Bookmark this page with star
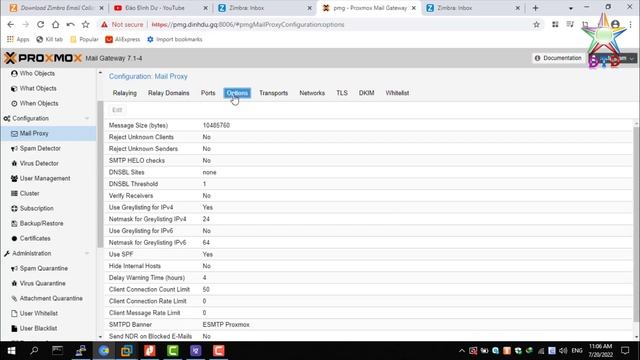This screenshot has height=360, width=640. (536, 24)
